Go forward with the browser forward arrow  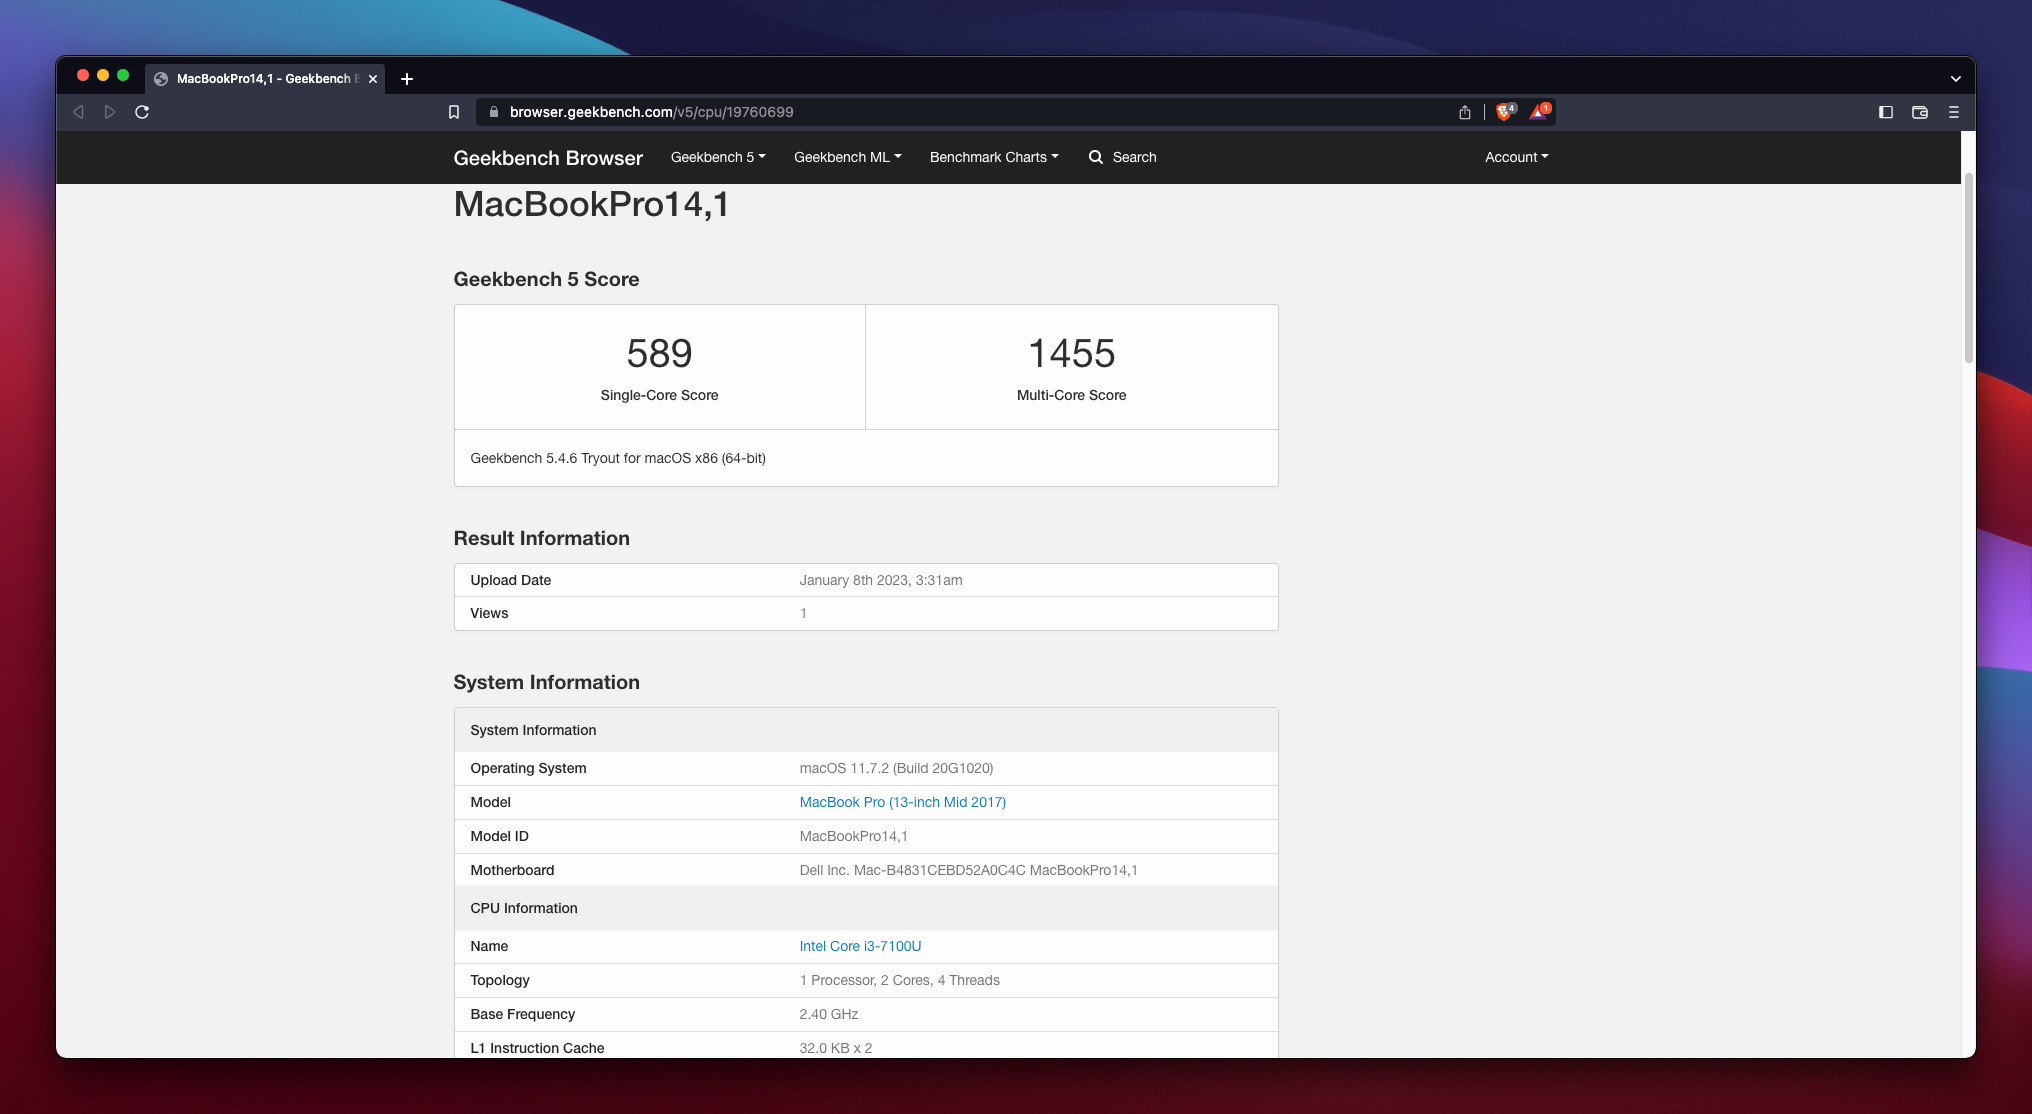click(110, 112)
